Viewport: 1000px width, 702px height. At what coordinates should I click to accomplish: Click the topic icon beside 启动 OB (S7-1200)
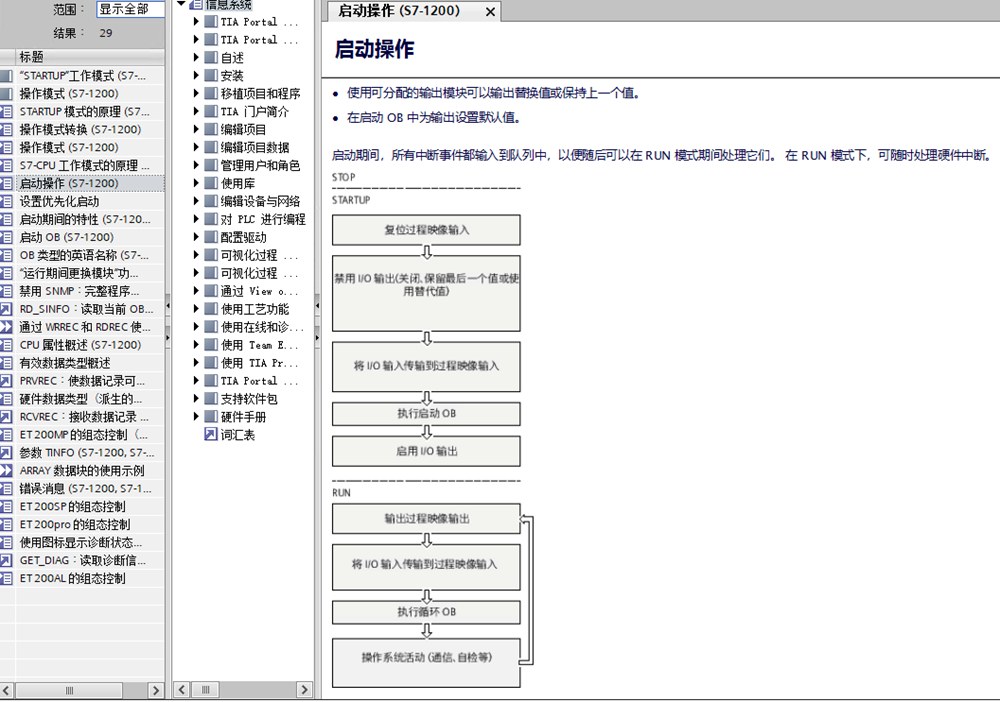6,237
